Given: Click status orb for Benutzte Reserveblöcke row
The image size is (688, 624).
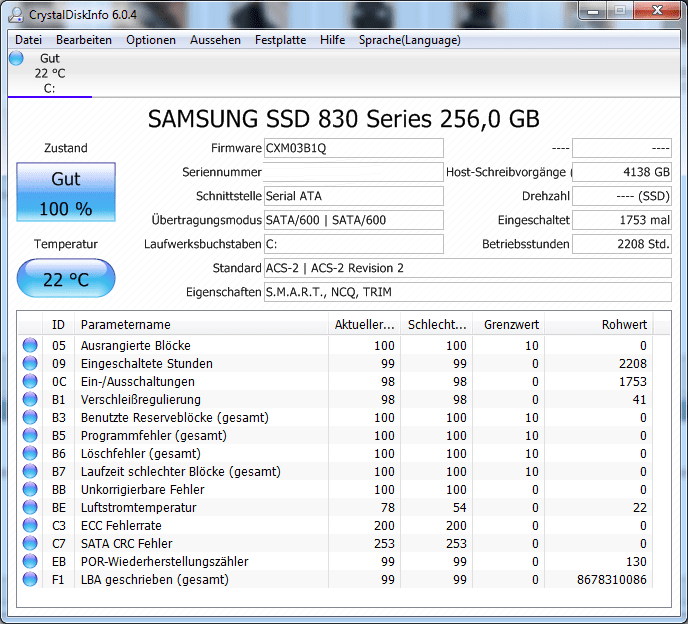Looking at the screenshot, I should pos(30,417).
